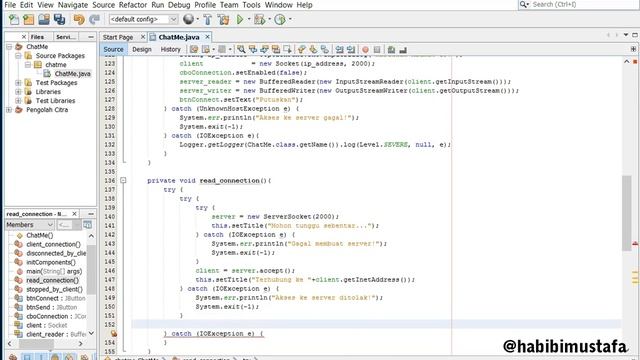Close the Start Page tab
The height and width of the screenshot is (360, 640).
point(143,37)
